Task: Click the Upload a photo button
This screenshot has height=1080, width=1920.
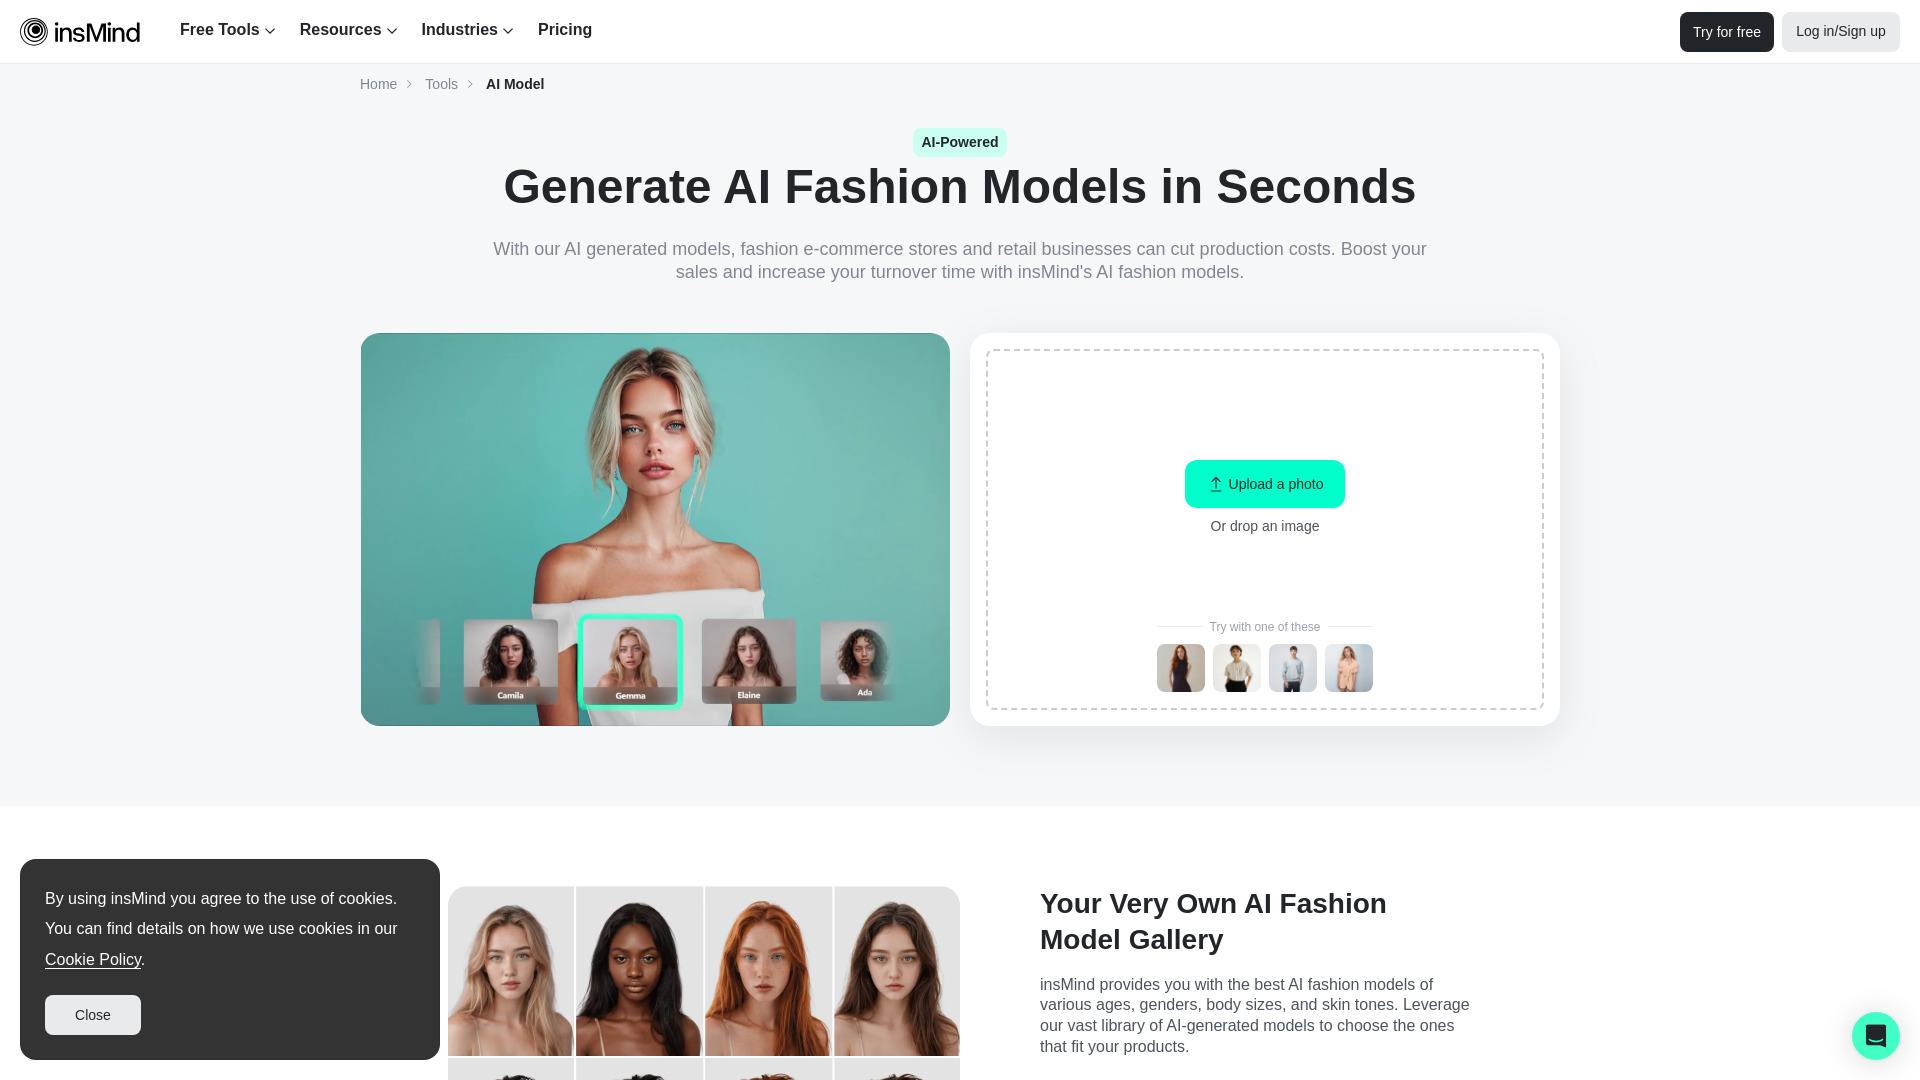Action: click(x=1263, y=484)
